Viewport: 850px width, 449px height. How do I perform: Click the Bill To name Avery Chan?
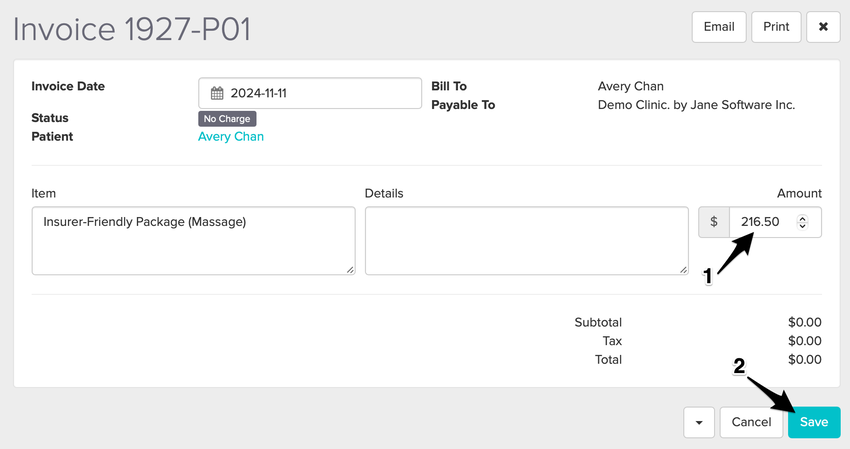[x=630, y=86]
